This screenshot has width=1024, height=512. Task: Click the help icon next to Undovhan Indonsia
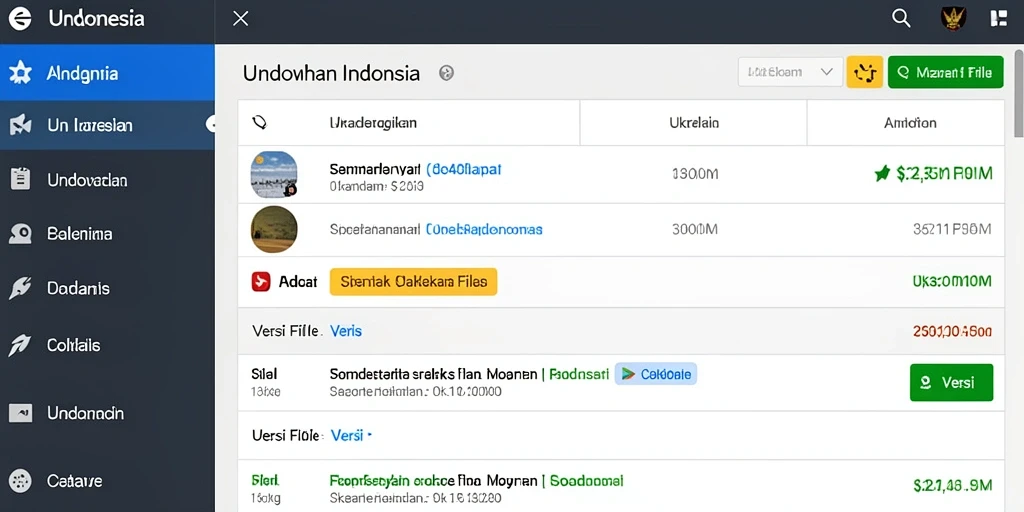coord(447,72)
